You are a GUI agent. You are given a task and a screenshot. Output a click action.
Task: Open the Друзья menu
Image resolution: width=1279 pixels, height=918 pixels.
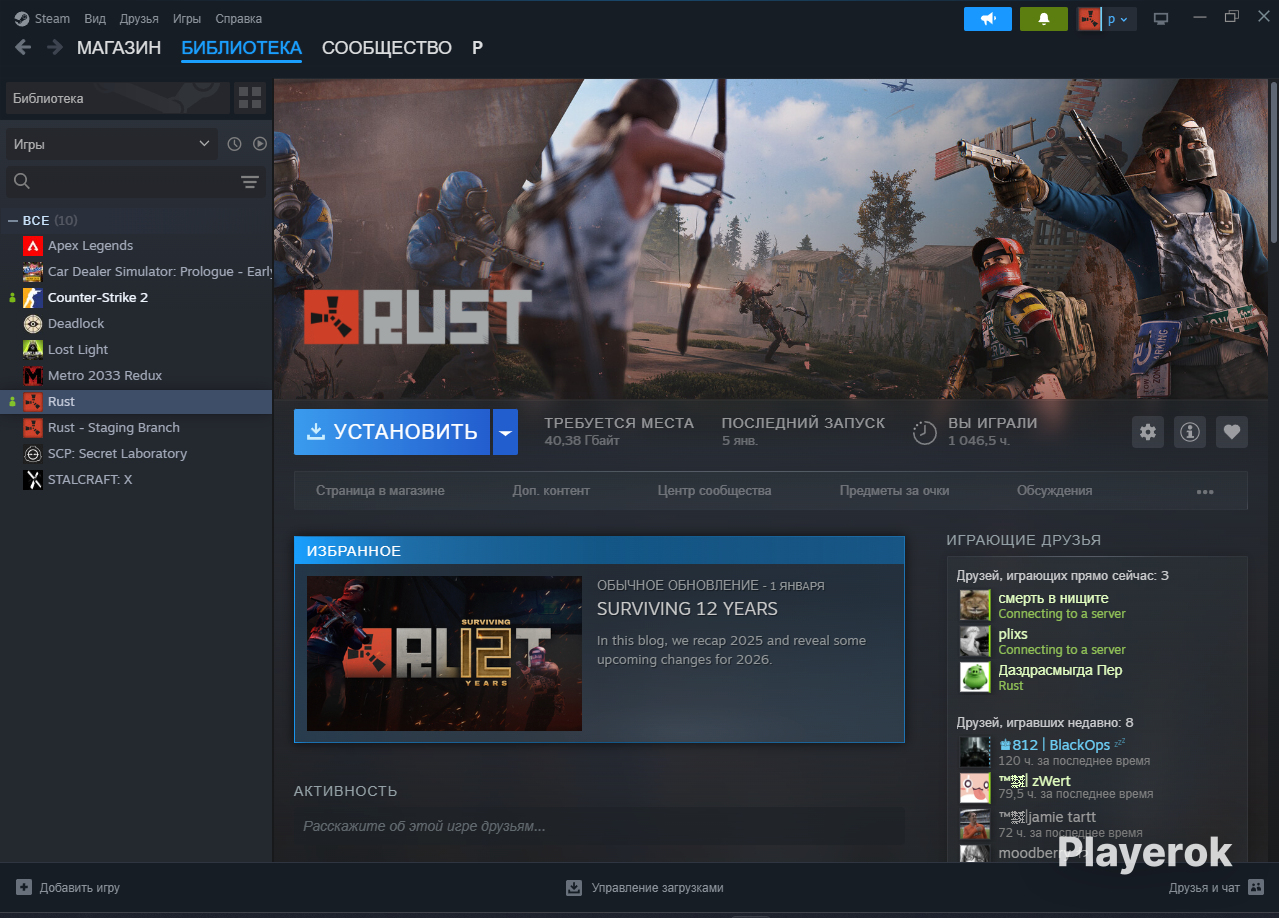pos(139,19)
